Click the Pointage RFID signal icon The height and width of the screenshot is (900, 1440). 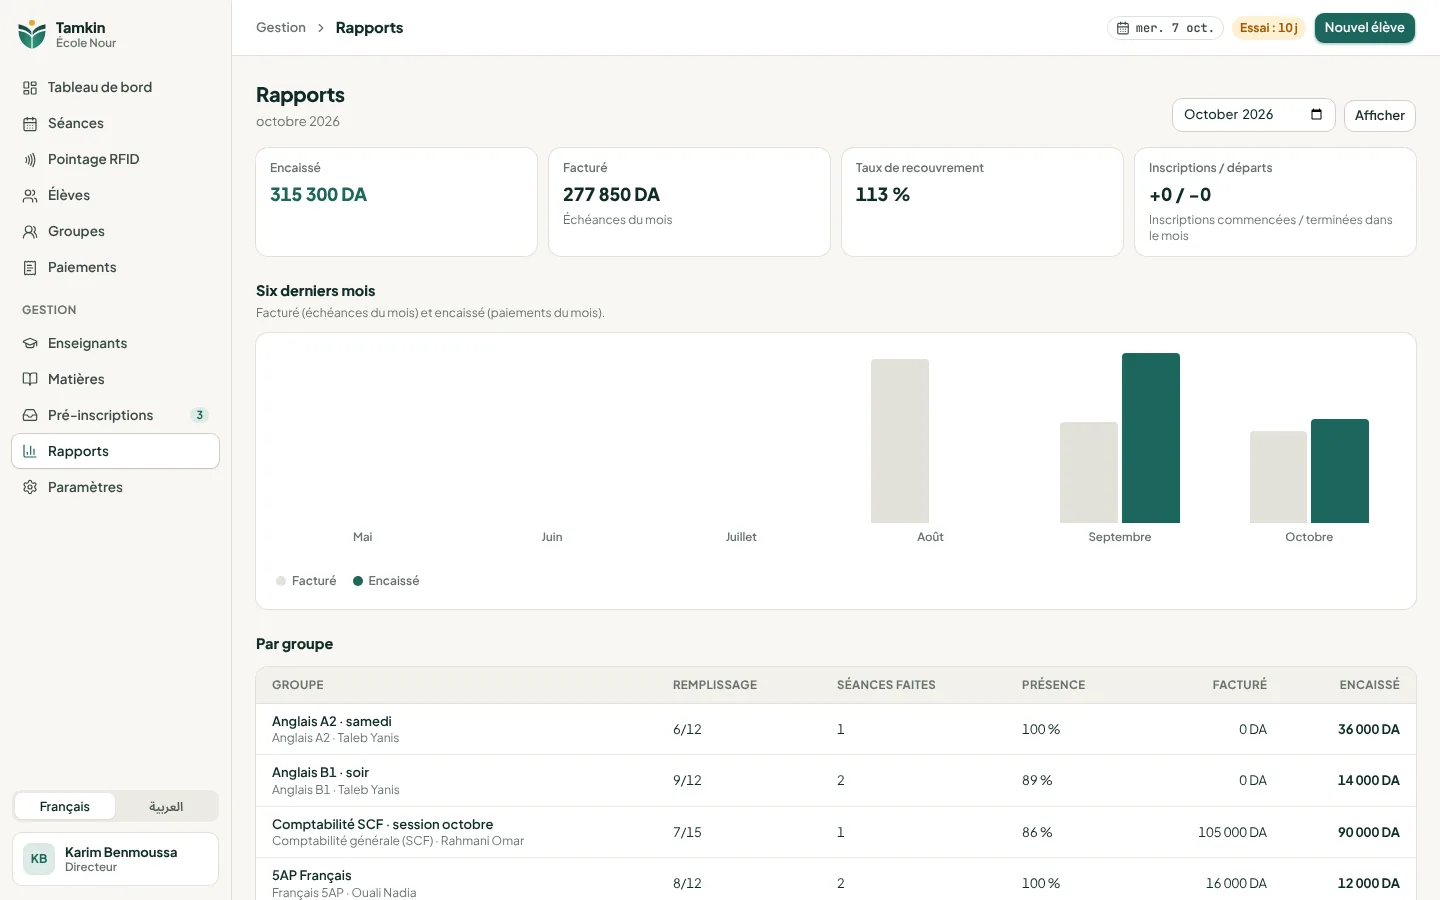tap(30, 160)
